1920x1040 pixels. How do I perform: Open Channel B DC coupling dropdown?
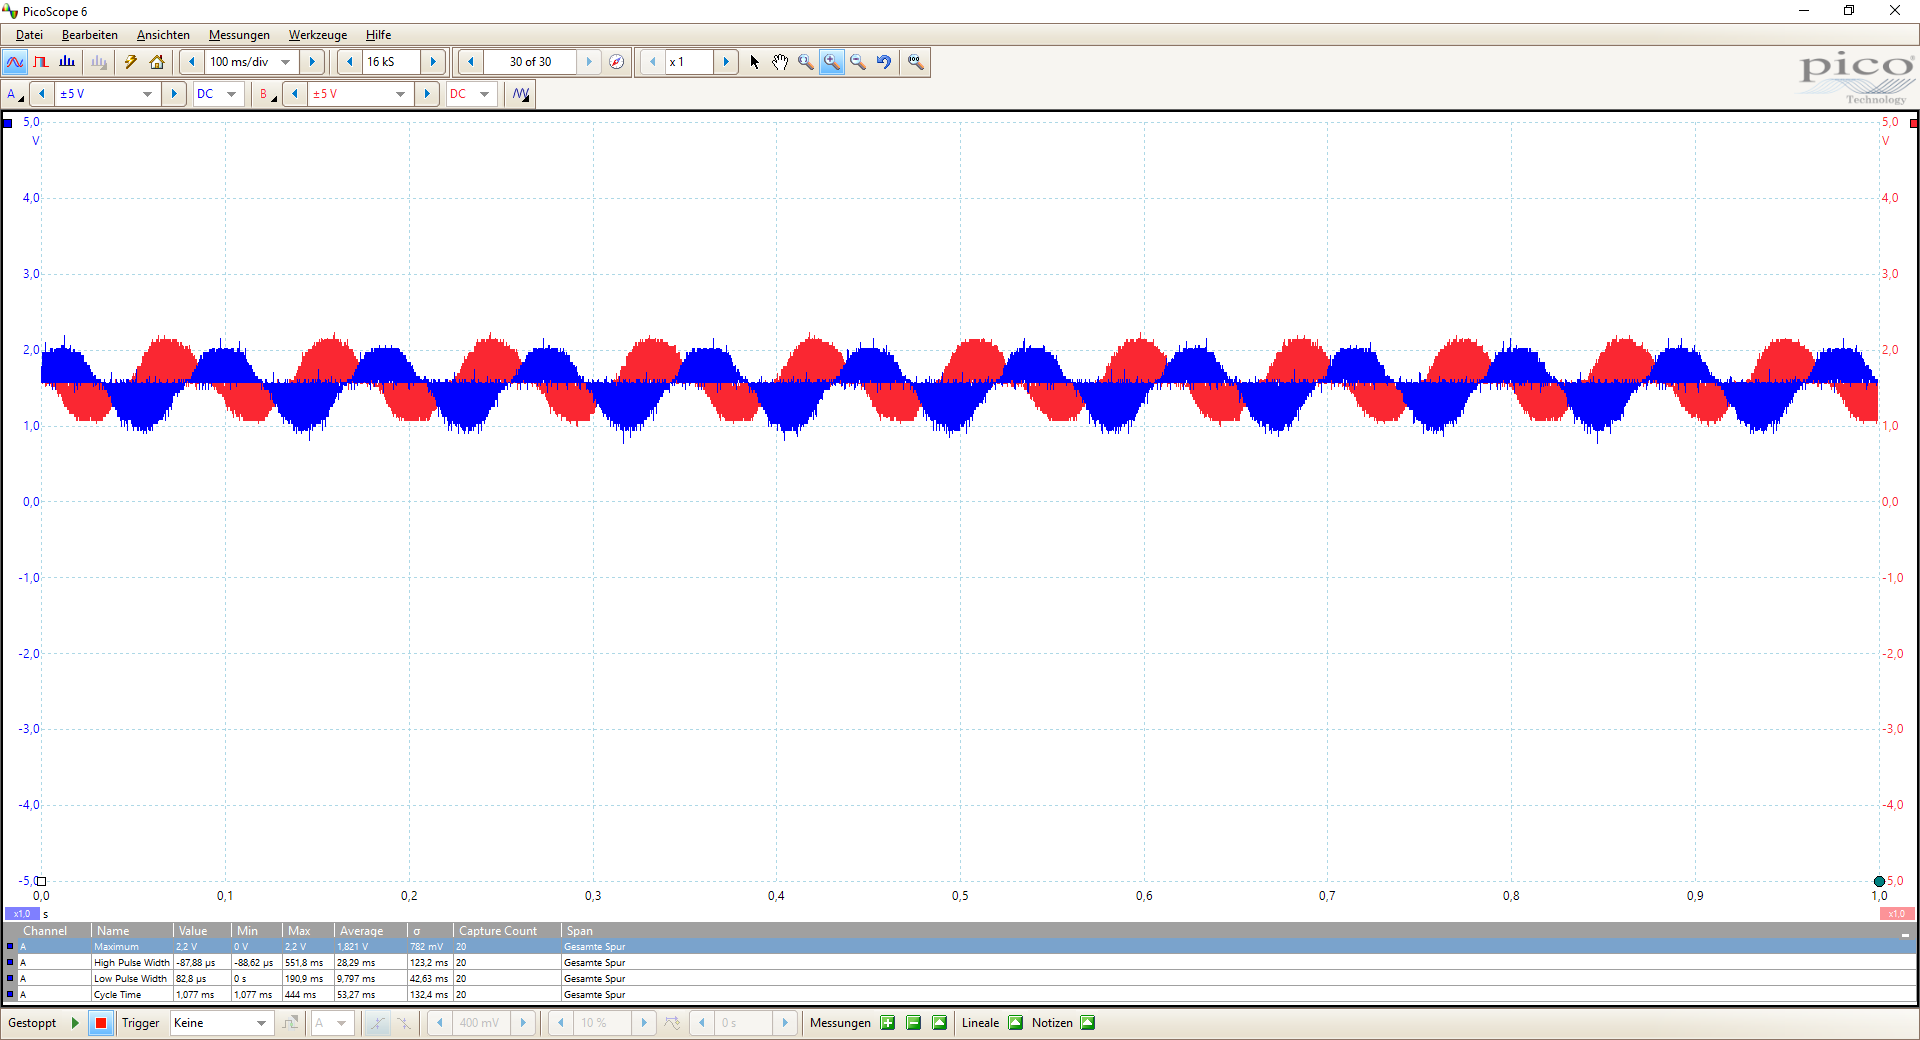coord(484,94)
